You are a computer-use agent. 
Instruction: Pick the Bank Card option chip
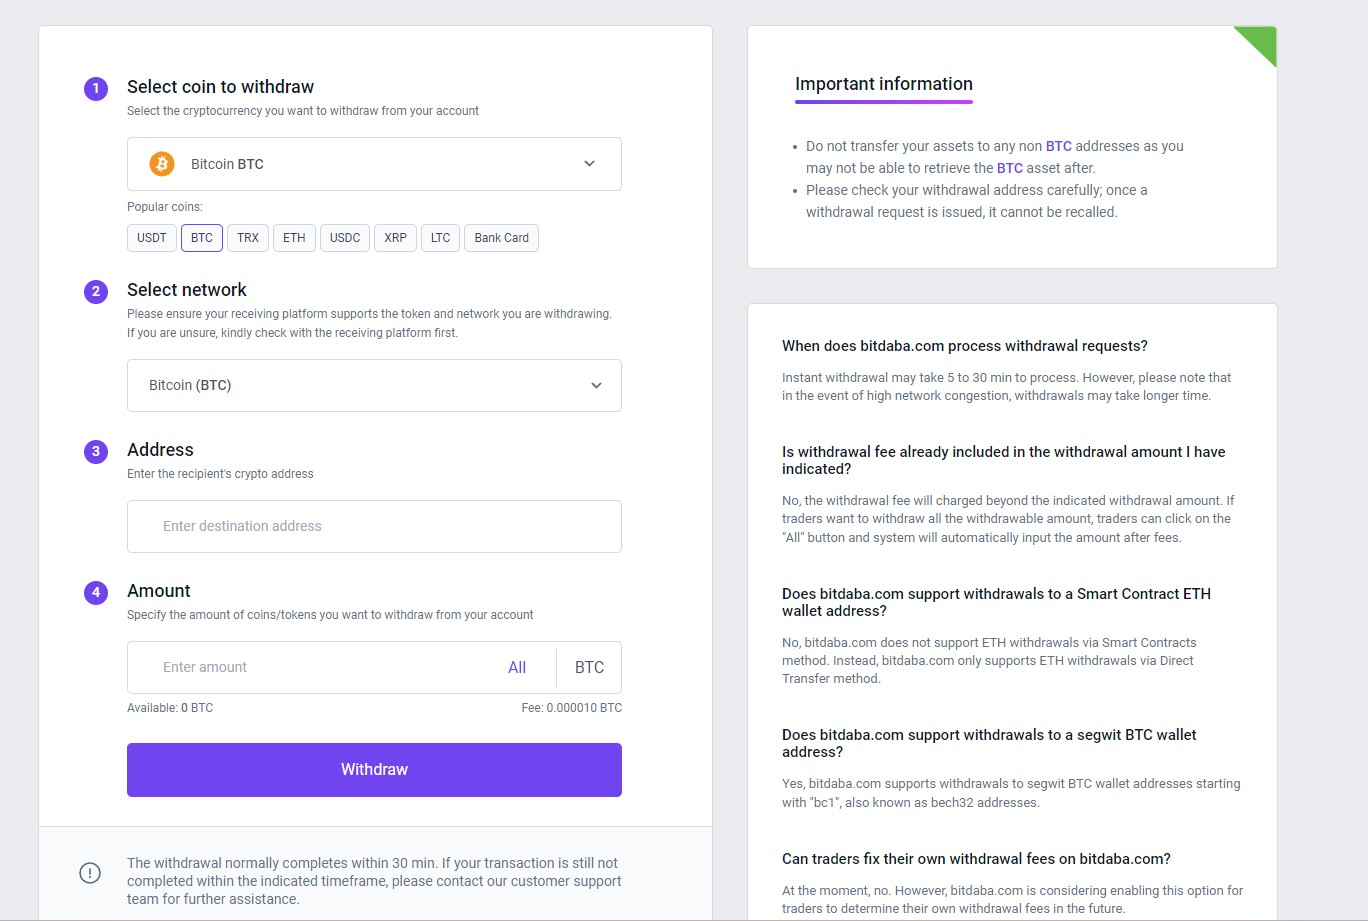(x=502, y=238)
